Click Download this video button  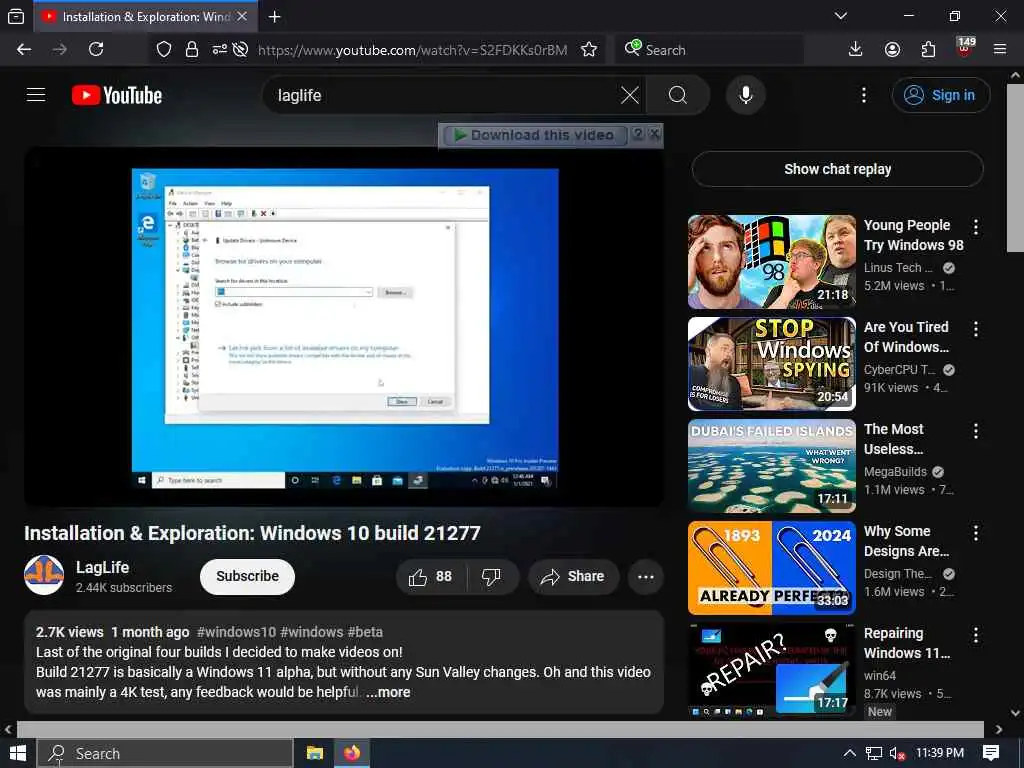[535, 135]
